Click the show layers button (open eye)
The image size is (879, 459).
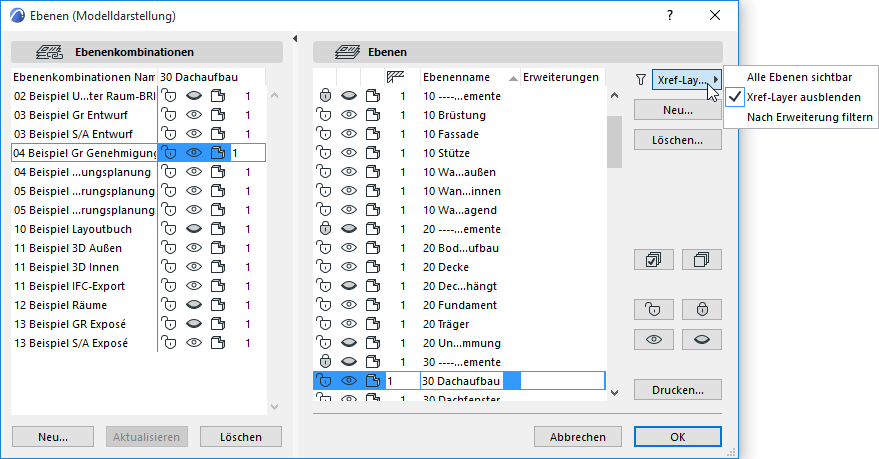654,340
